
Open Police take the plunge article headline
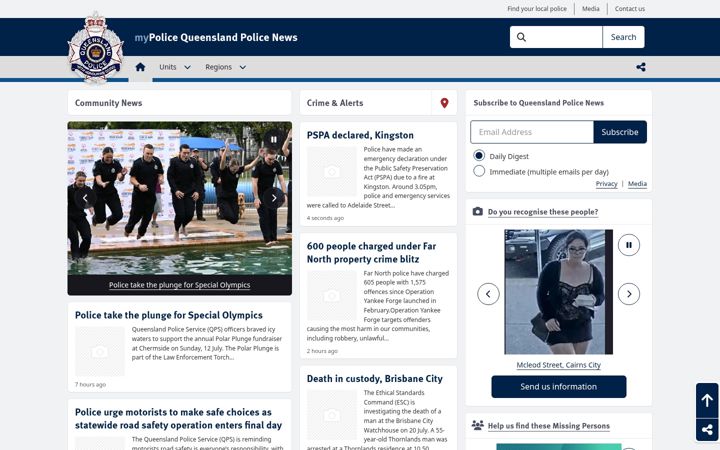click(x=169, y=315)
